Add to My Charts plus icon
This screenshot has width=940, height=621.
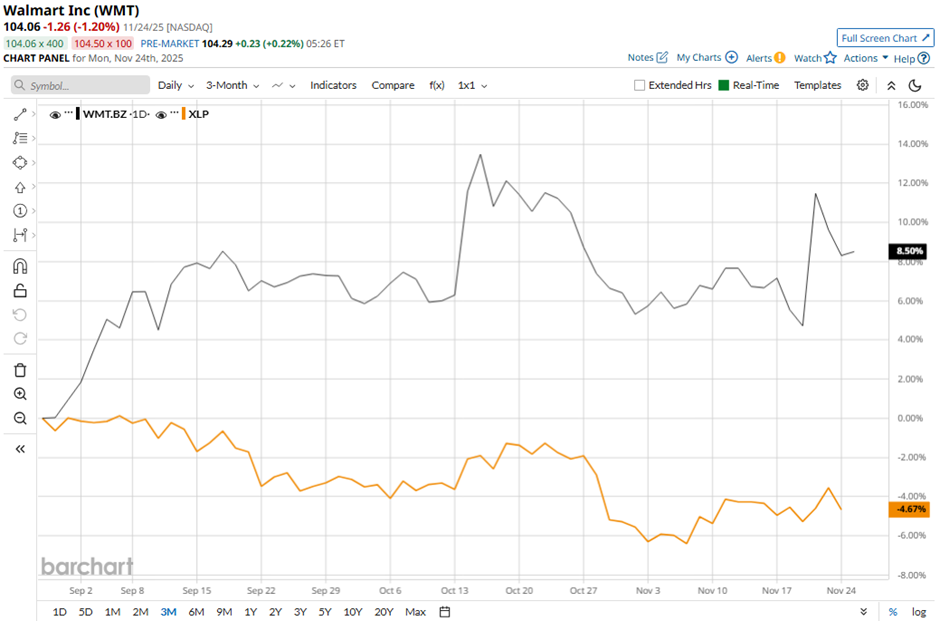pos(731,58)
